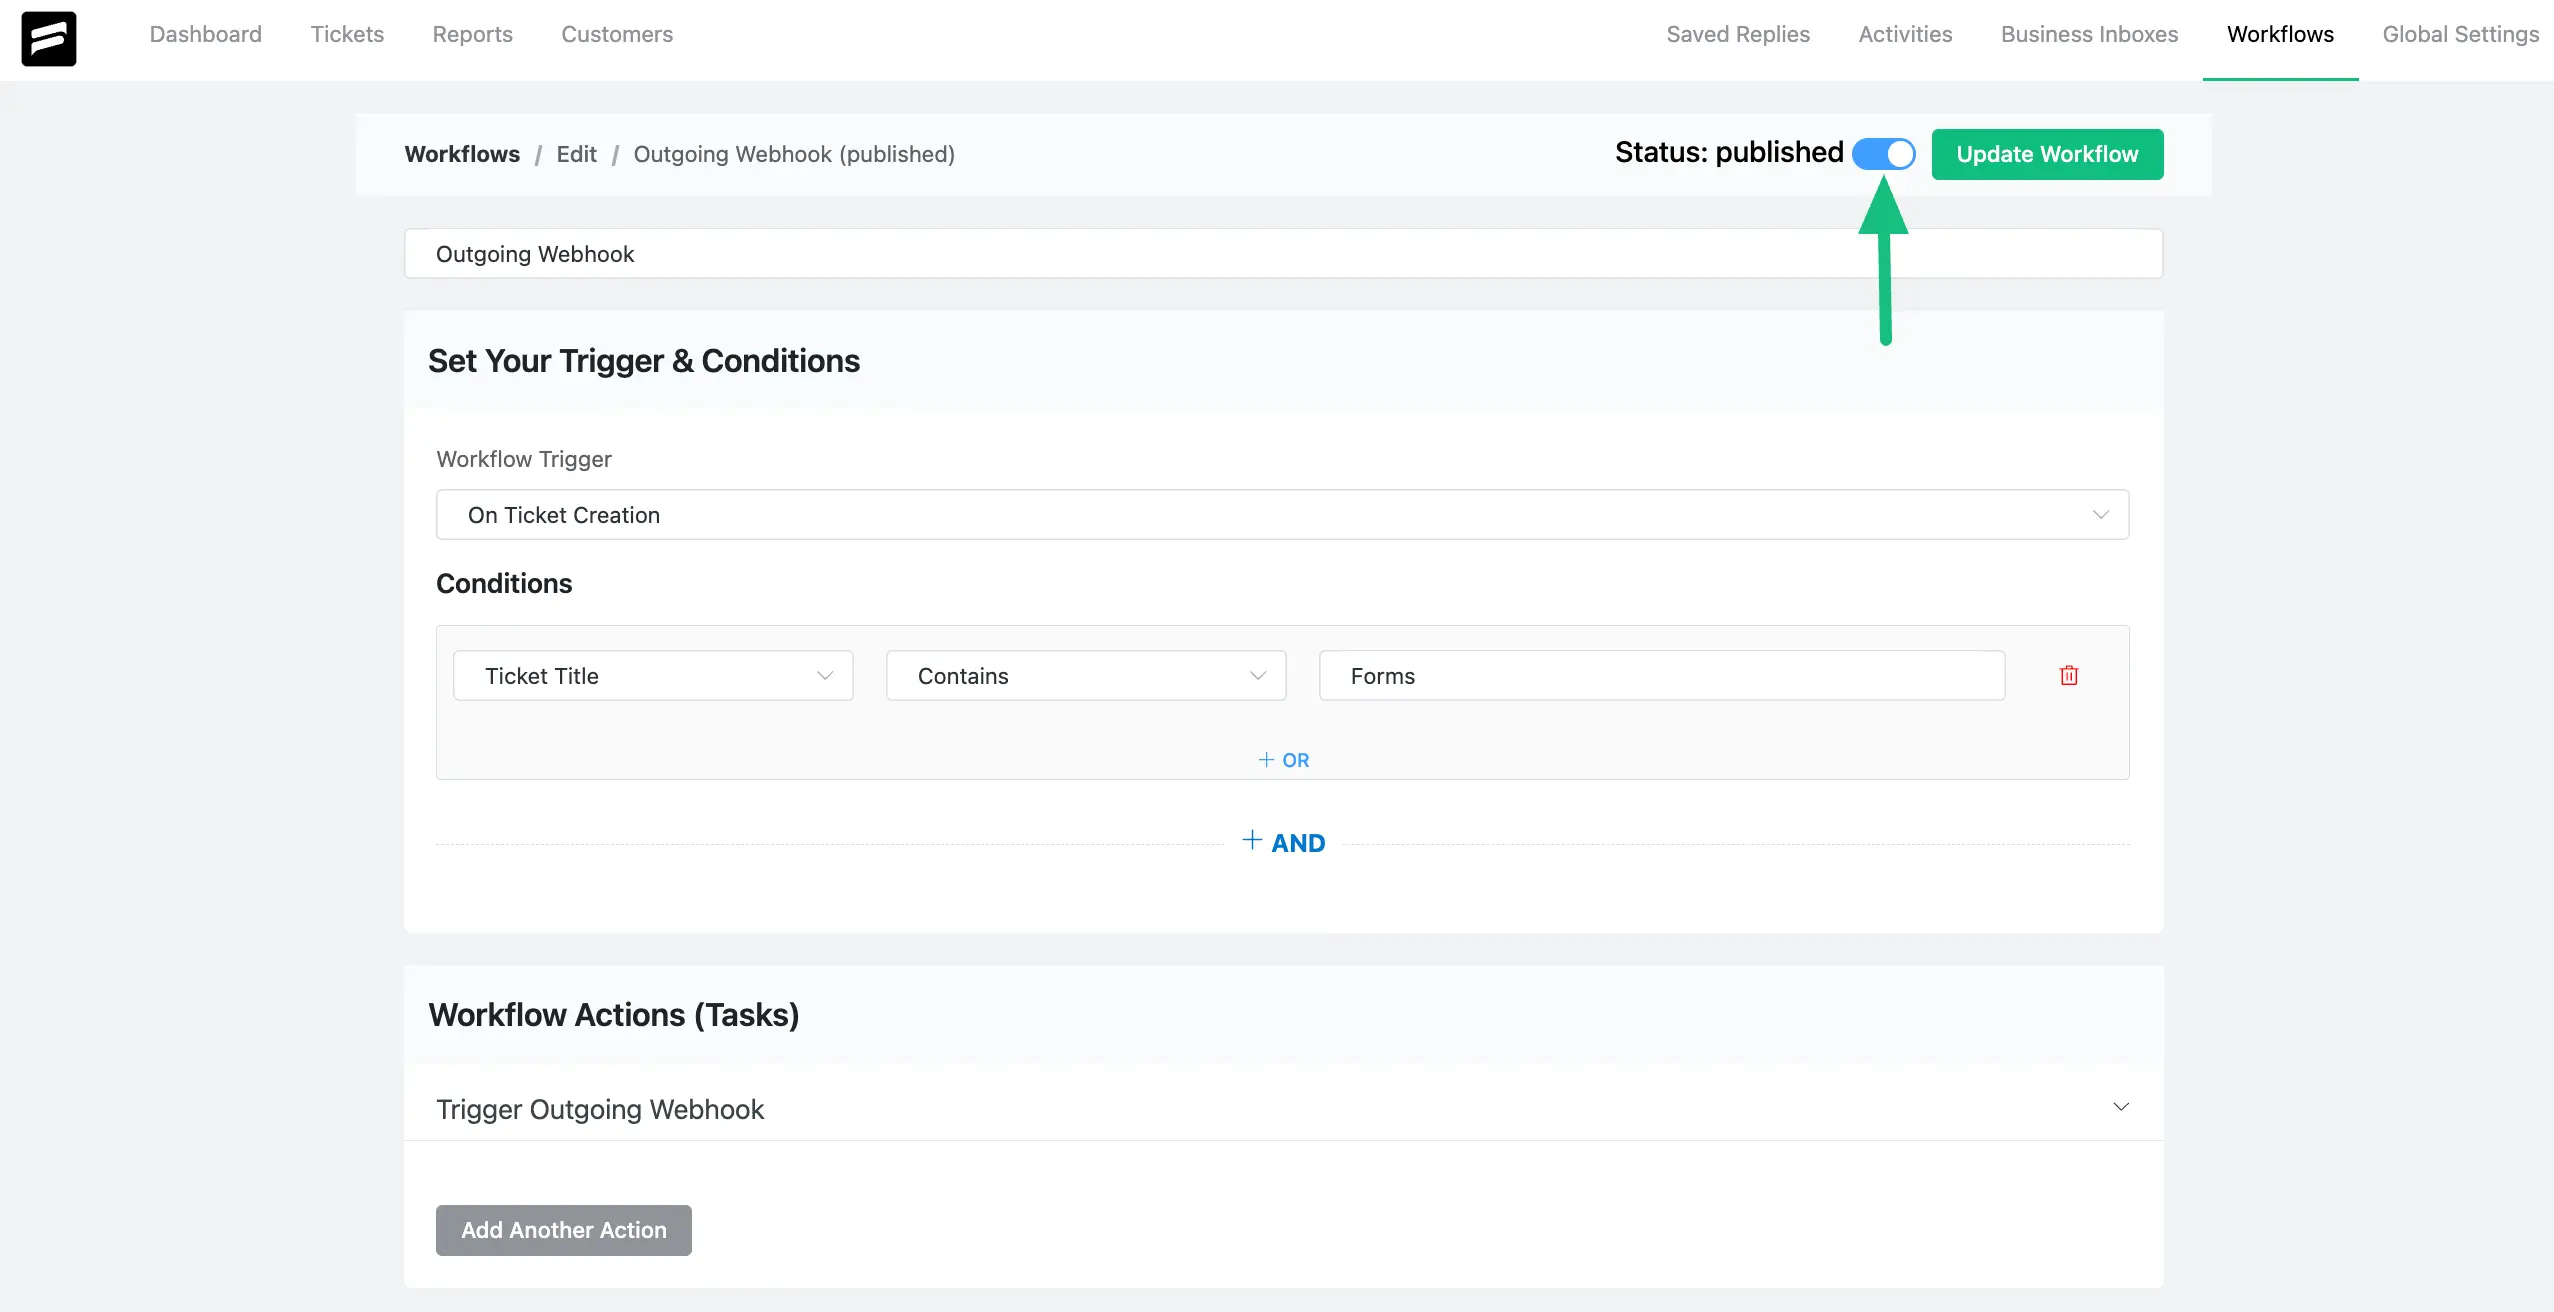Open Global Settings
The height and width of the screenshot is (1312, 2554).
(2460, 34)
